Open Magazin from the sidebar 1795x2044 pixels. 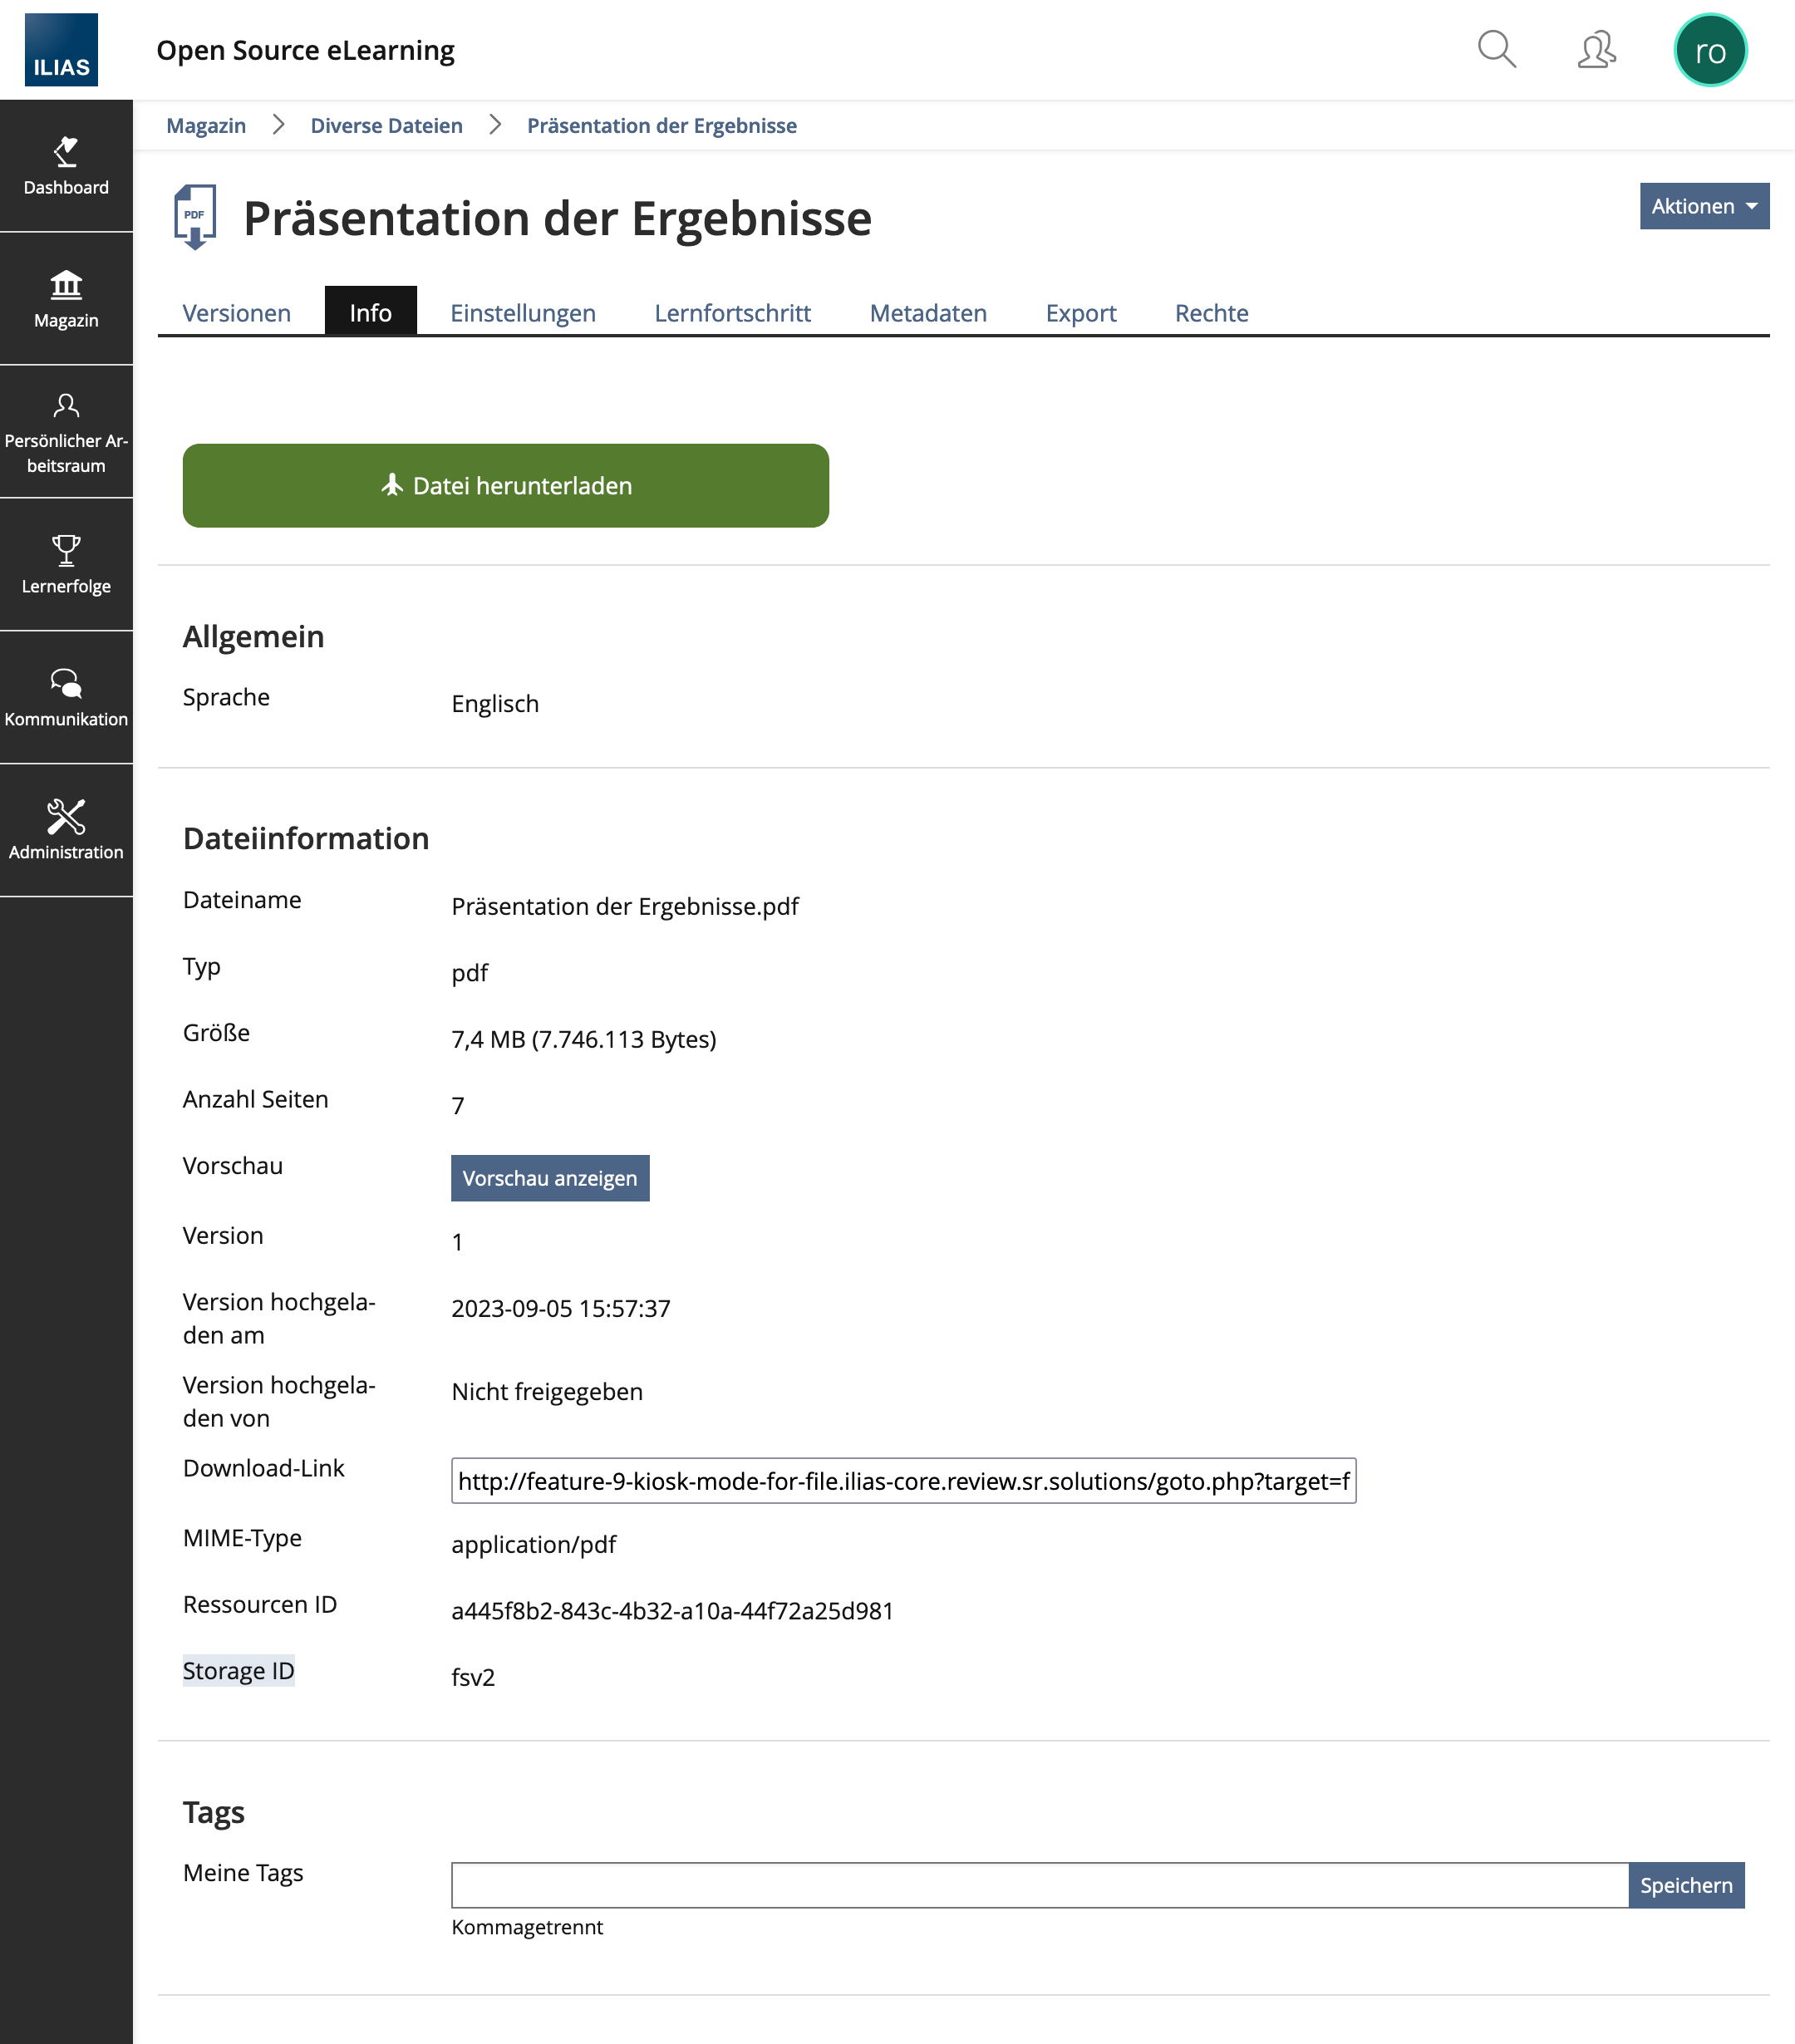click(x=66, y=299)
